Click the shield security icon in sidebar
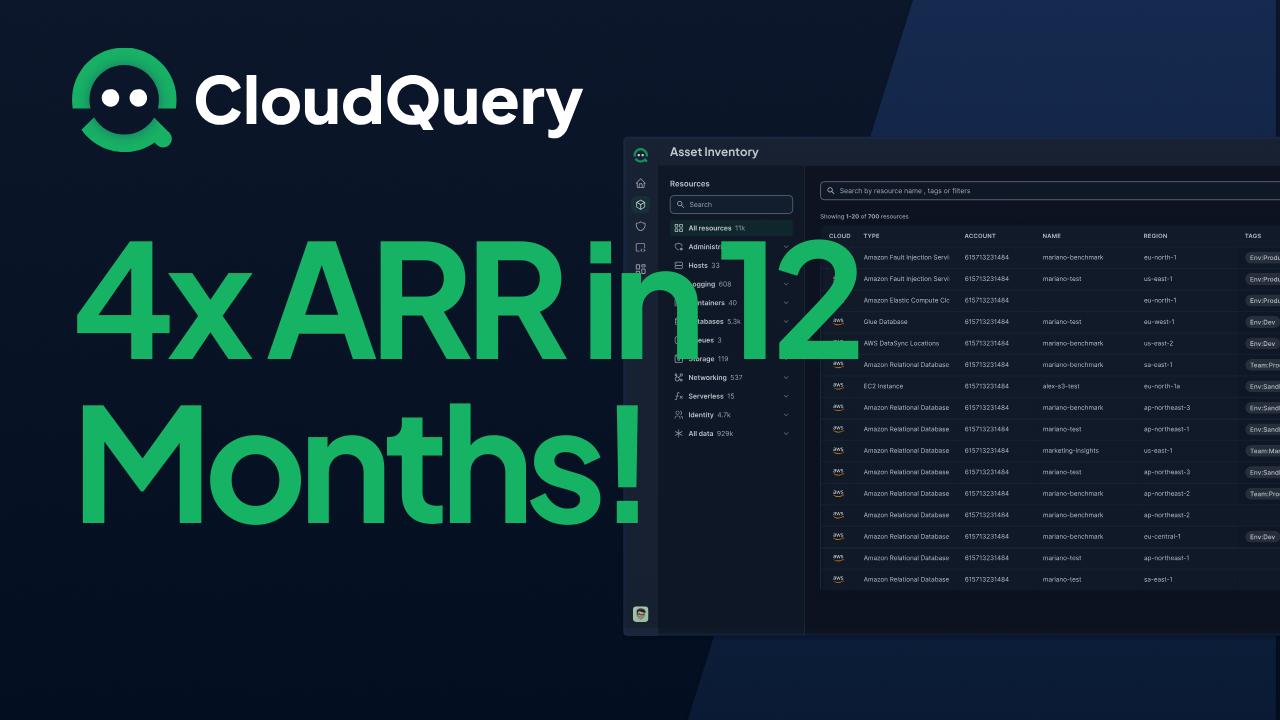This screenshot has height=720, width=1280. (640, 226)
